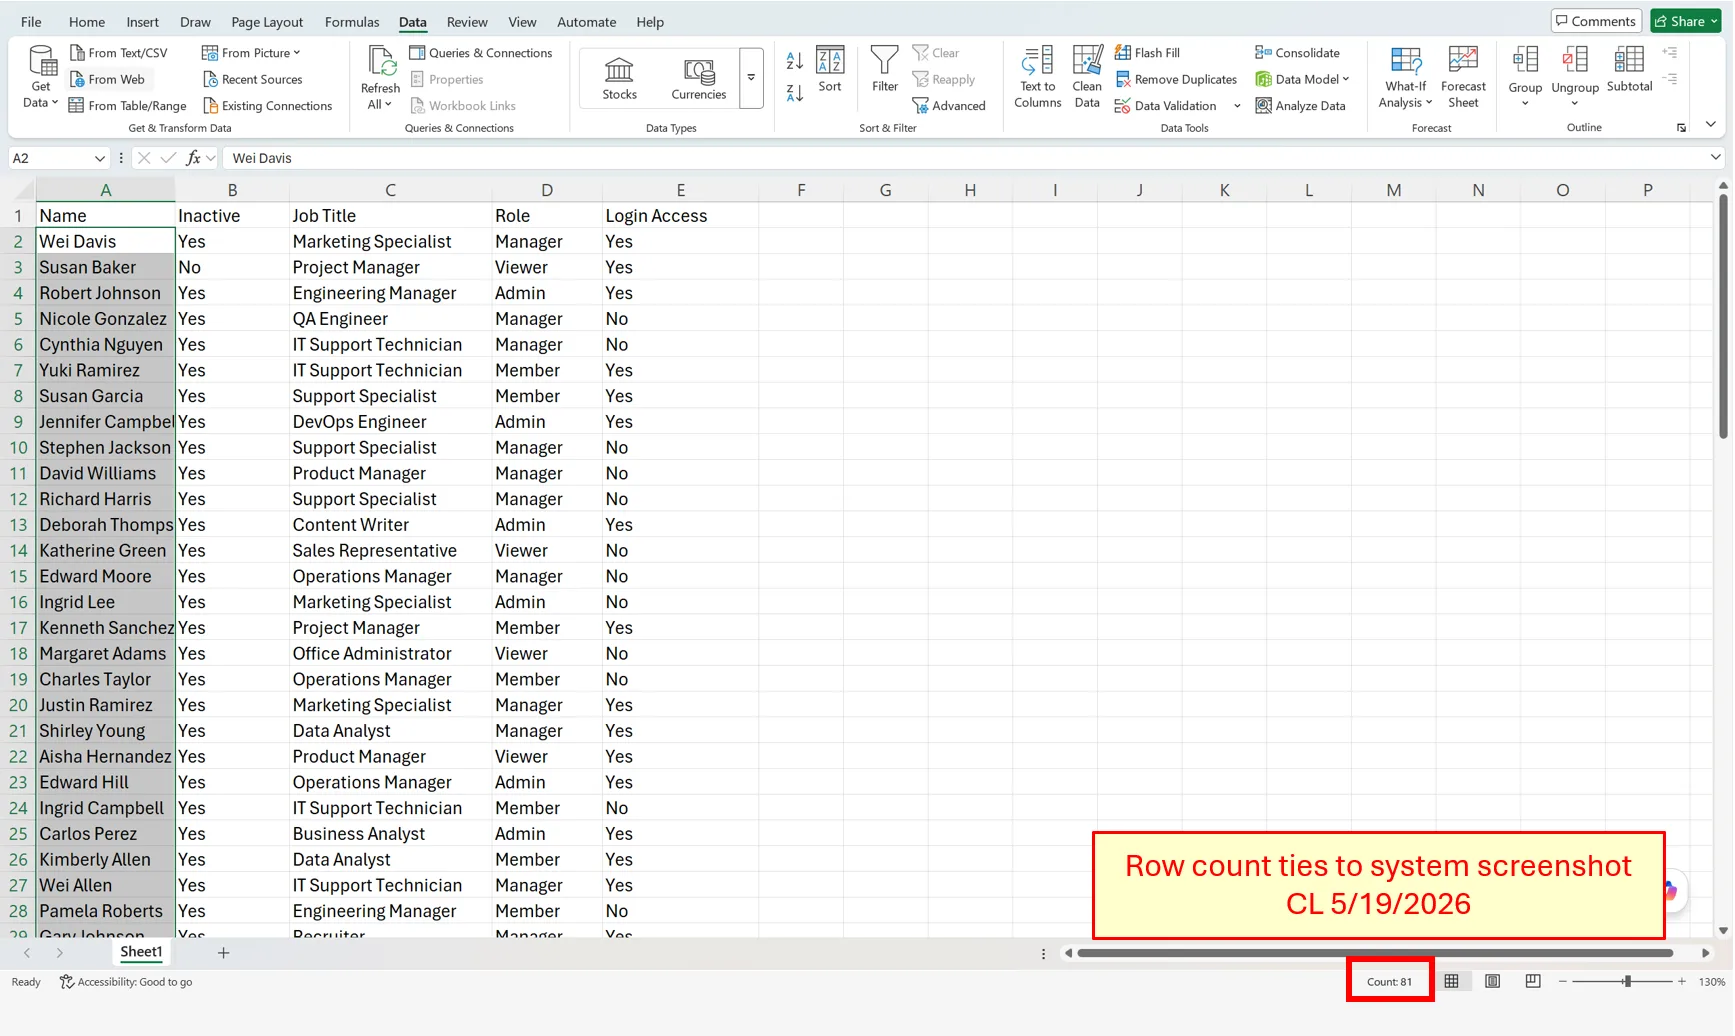Adjust the zoom slider handle
The image size is (1735, 1036).
(x=1627, y=982)
